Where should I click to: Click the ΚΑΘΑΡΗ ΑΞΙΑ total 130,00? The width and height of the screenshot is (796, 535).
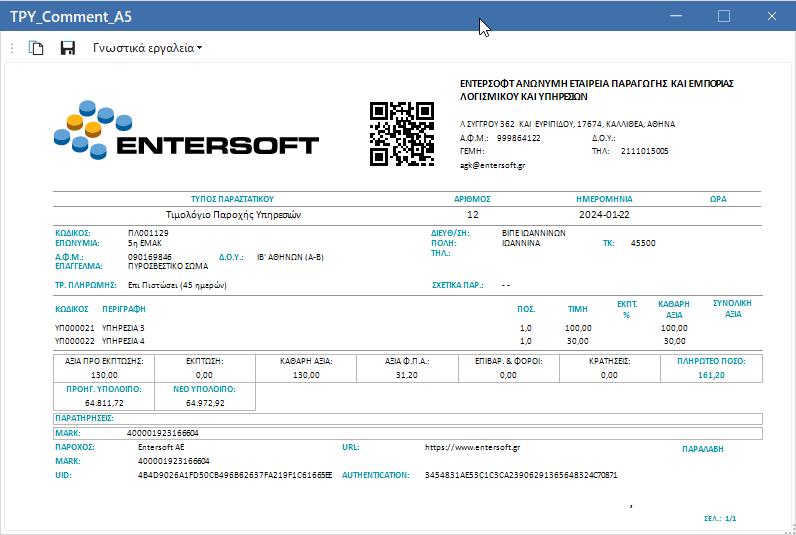pos(306,375)
